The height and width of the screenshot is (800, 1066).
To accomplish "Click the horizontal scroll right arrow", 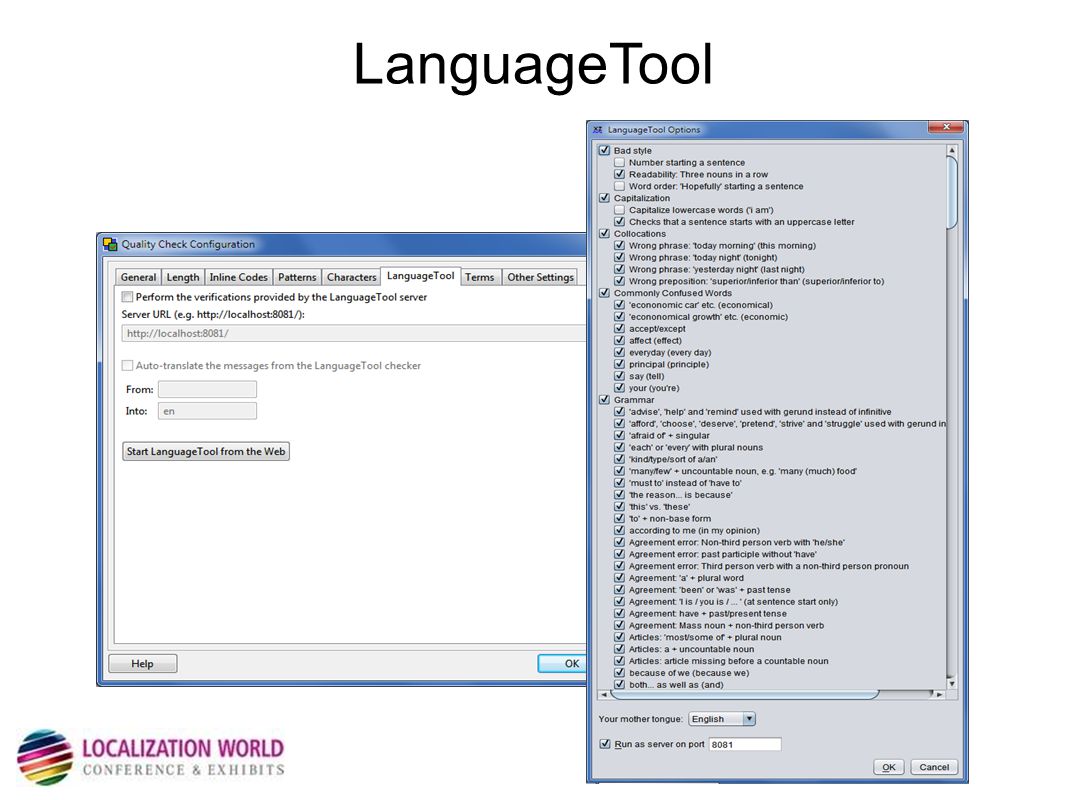I will [939, 695].
